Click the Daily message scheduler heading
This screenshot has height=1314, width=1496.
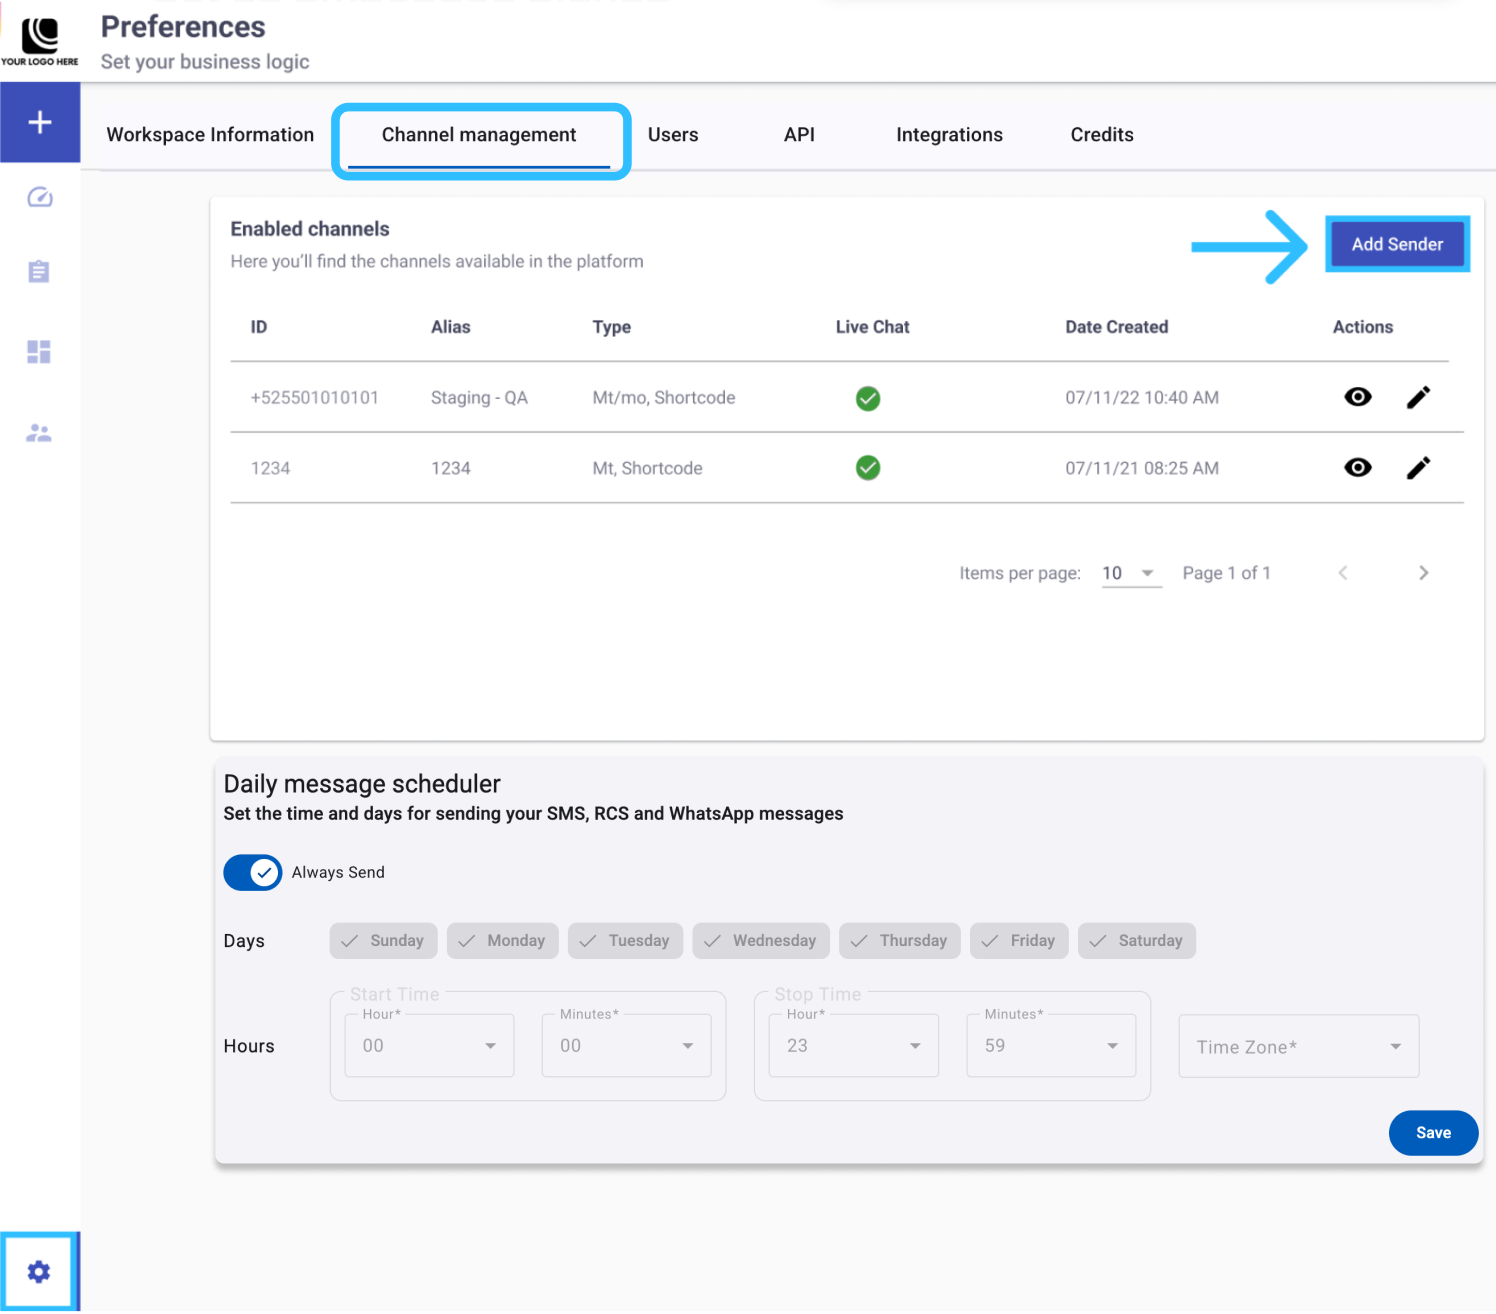(362, 784)
